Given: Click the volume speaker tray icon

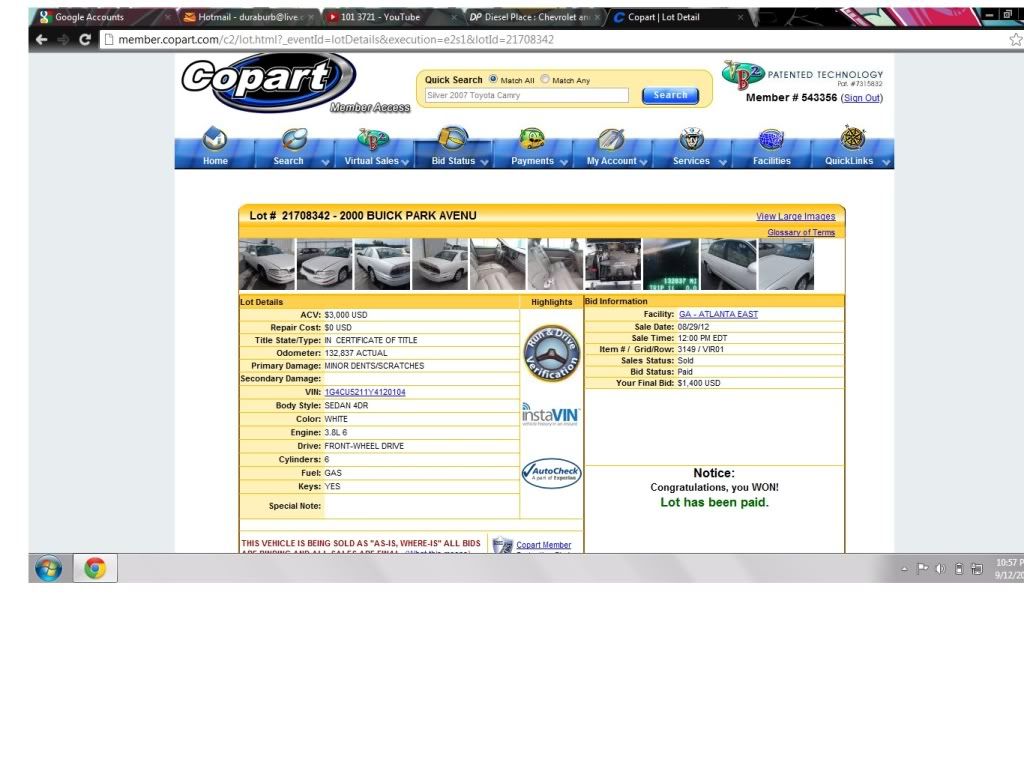Looking at the screenshot, I should 940,569.
